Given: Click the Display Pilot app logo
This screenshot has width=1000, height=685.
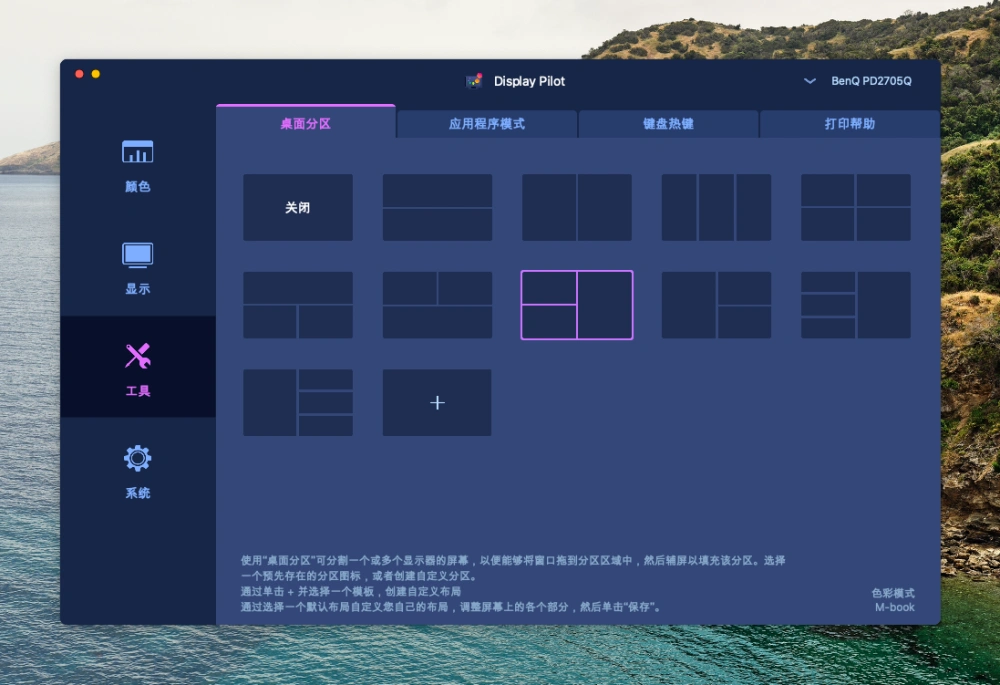Looking at the screenshot, I should pos(474,81).
